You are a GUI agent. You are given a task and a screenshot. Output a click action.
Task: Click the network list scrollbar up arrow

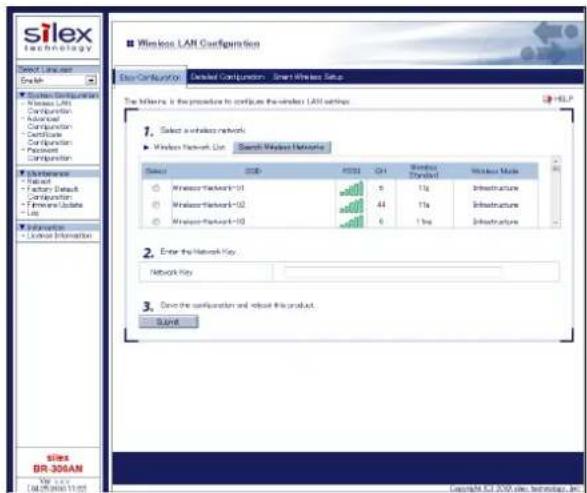[556, 161]
